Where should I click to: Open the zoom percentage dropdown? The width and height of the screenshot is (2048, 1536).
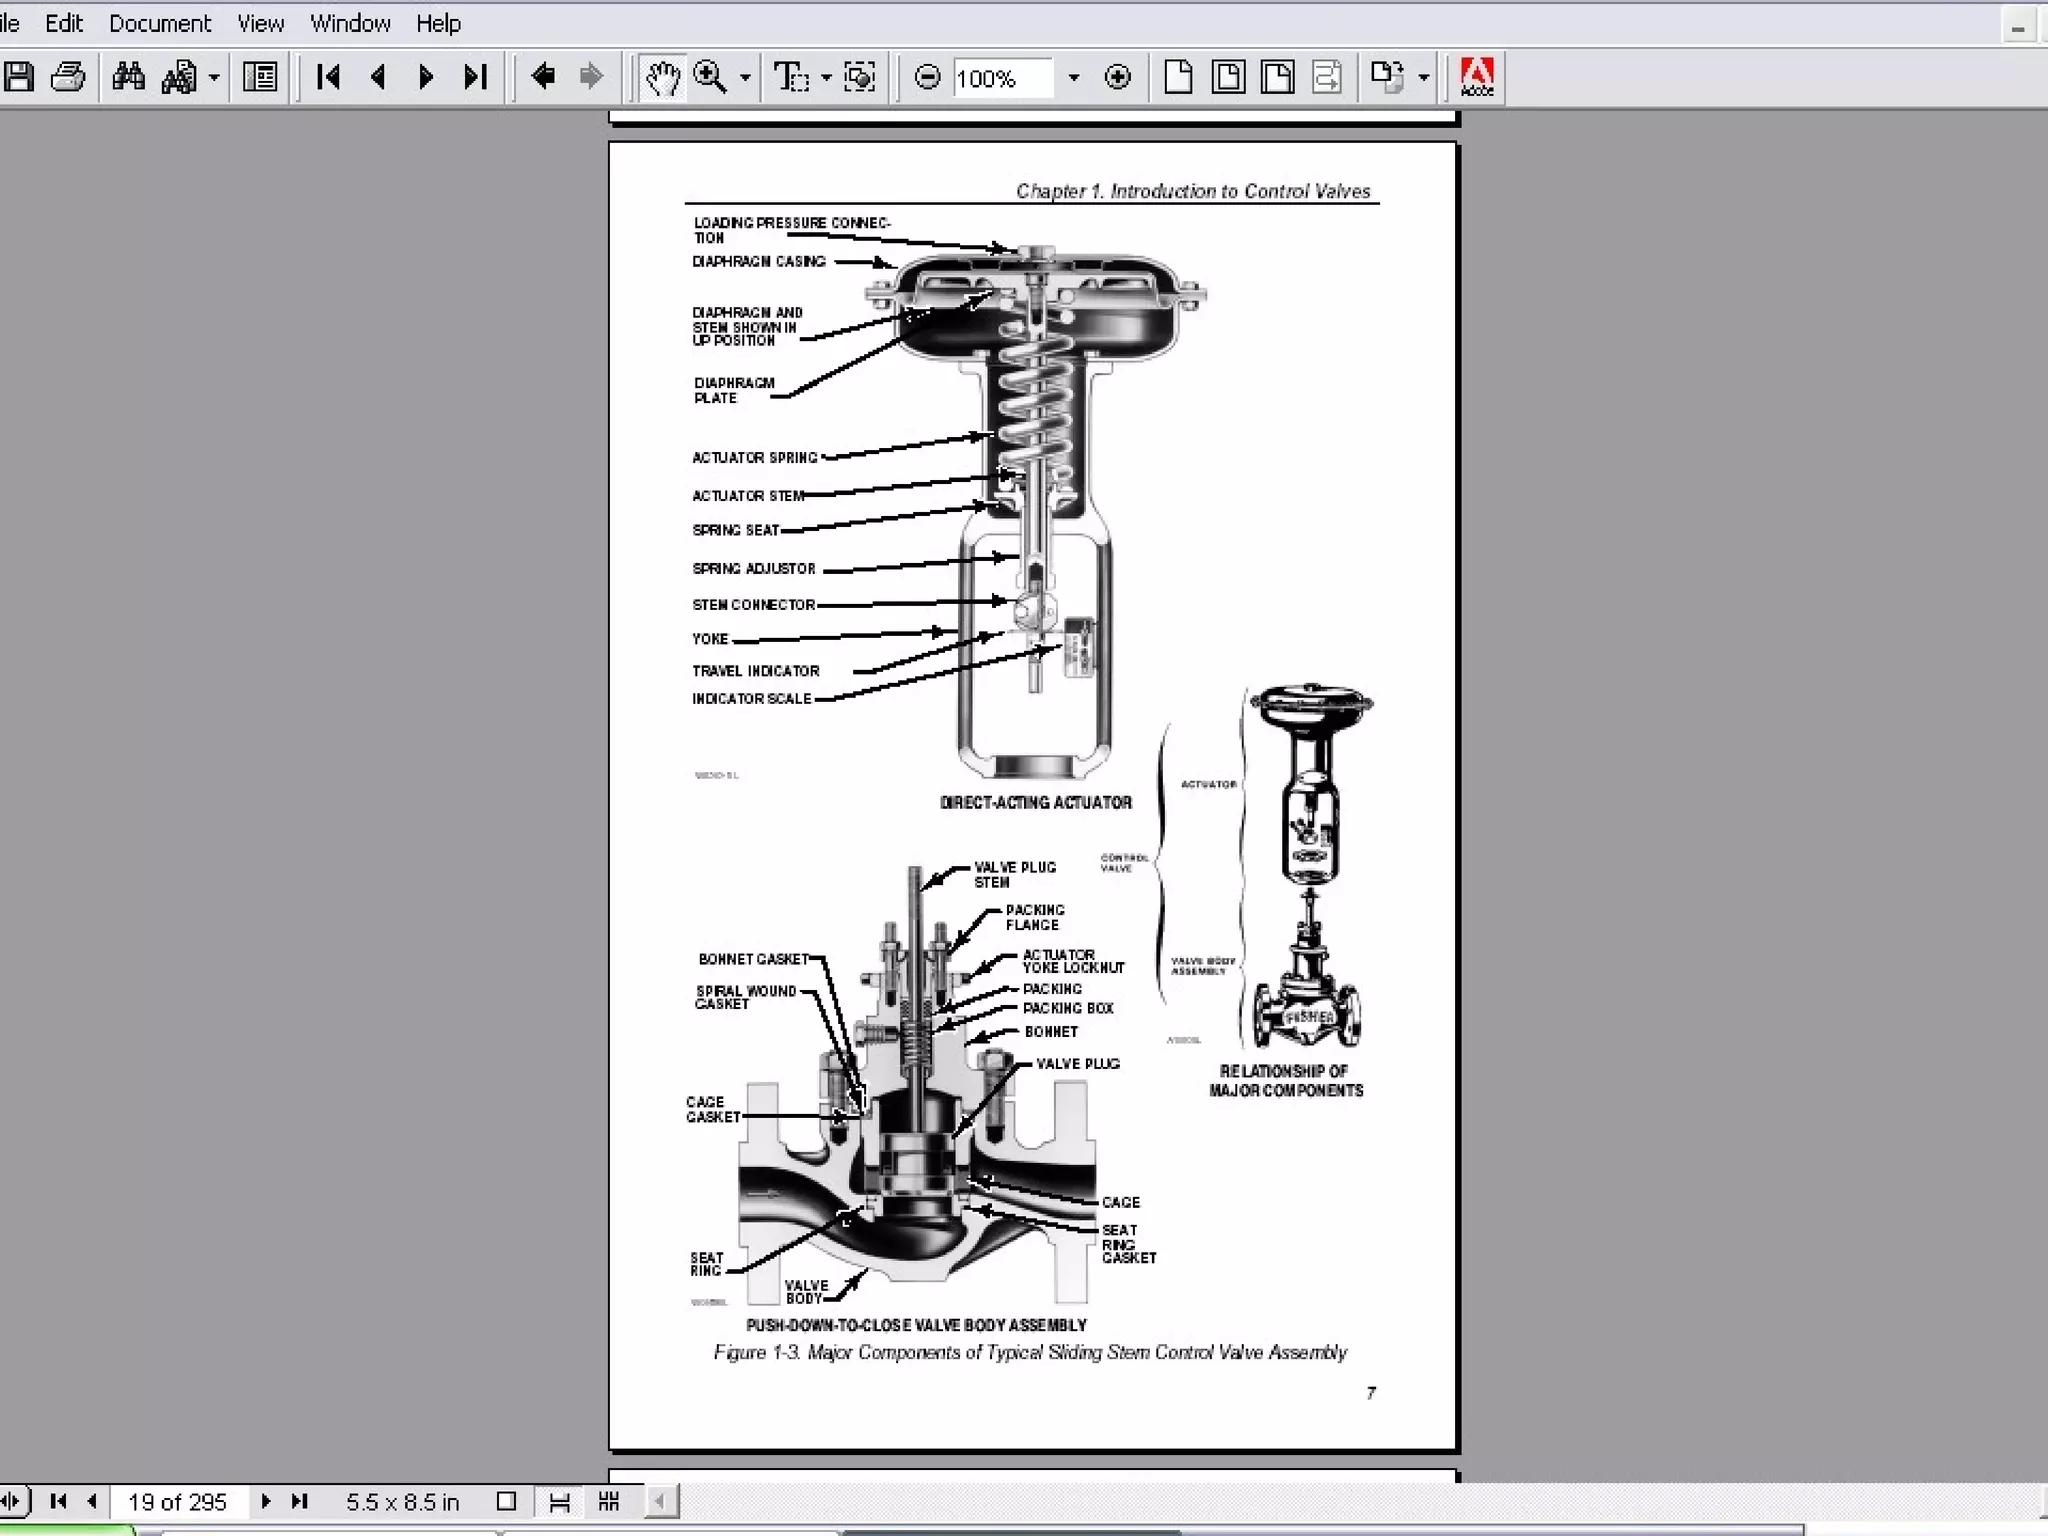click(1074, 77)
